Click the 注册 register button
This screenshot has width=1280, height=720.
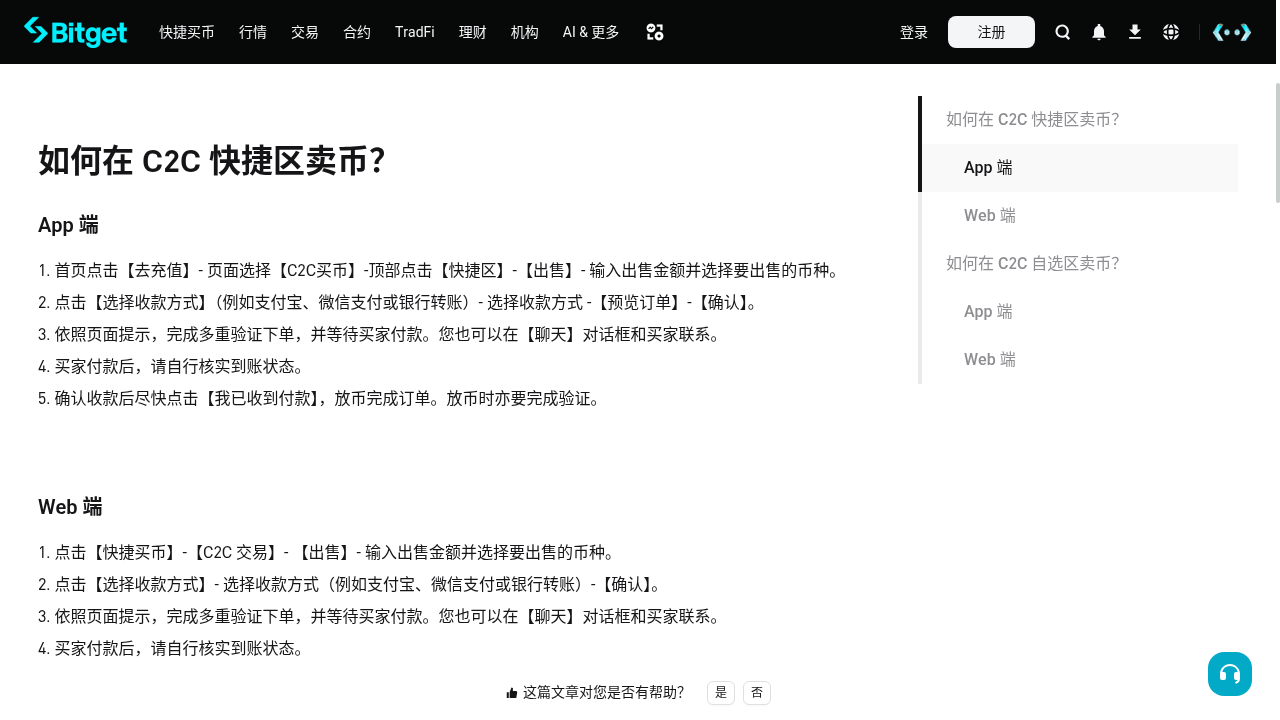point(991,32)
